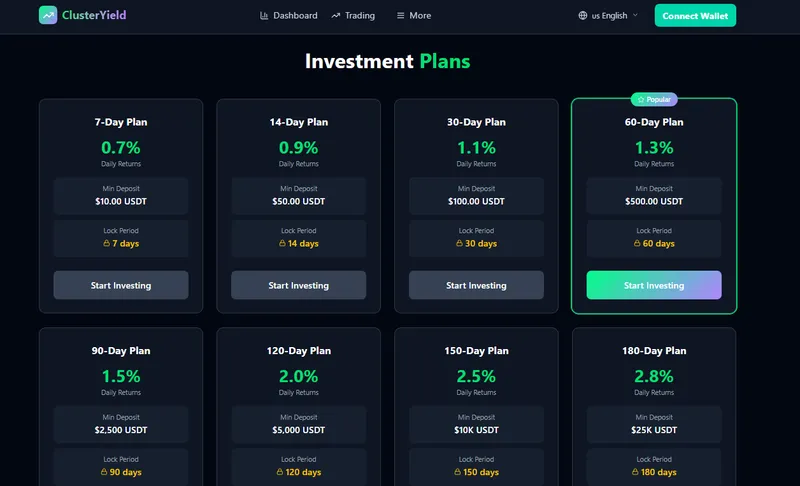800x486 pixels.
Task: Click the hamburger icon beside More
Action: pyautogui.click(x=401, y=16)
